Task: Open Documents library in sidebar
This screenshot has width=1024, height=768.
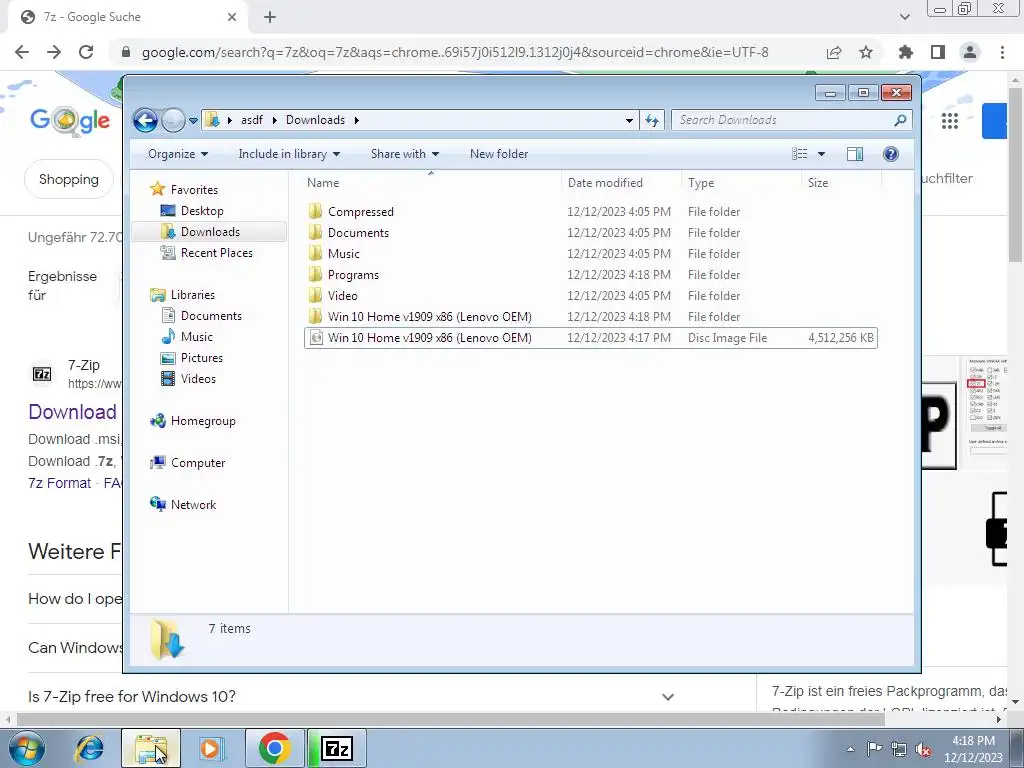Action: point(211,316)
